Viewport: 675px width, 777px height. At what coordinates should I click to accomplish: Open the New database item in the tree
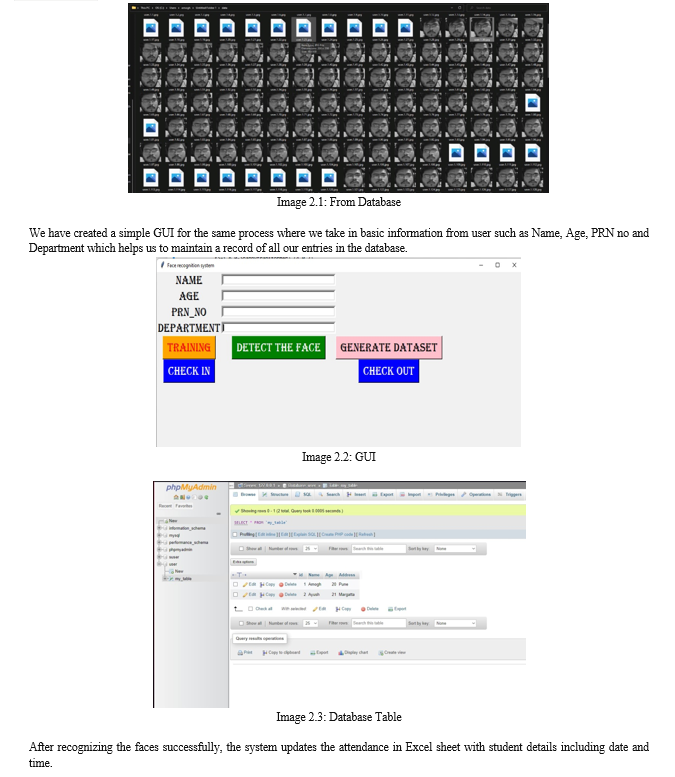[173, 521]
